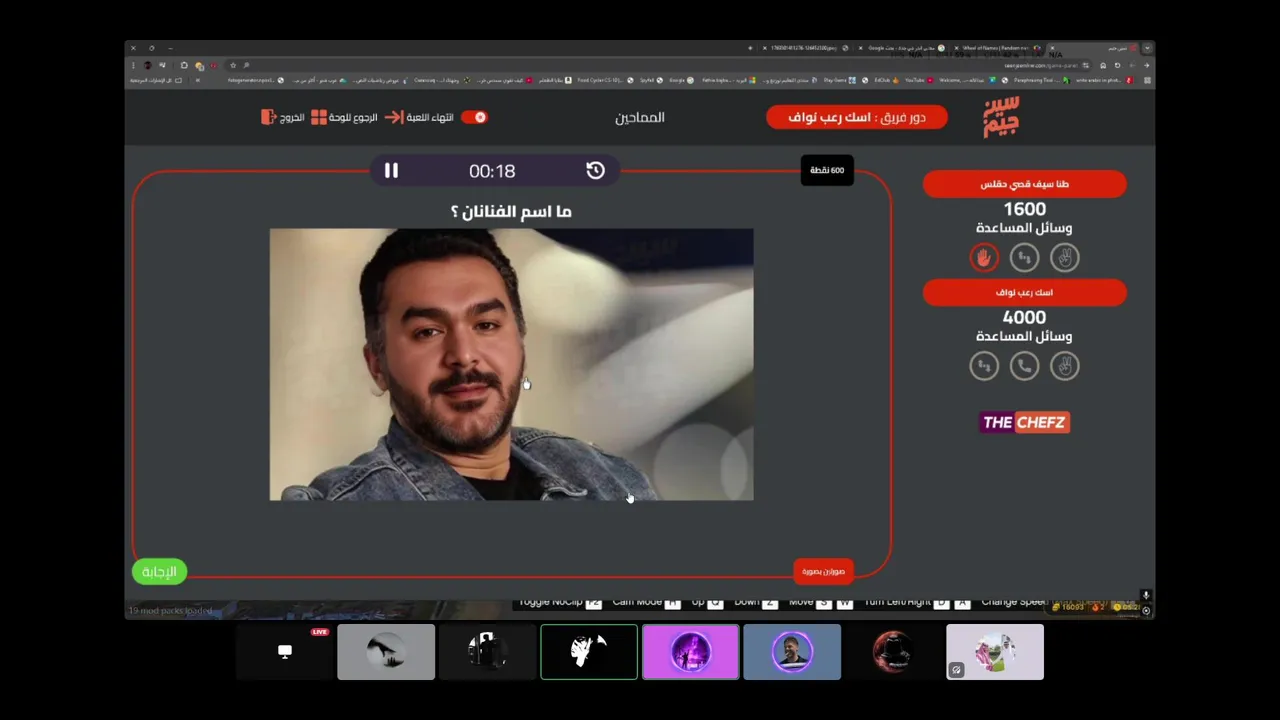Select the screen-share tile marked LIVE
The width and height of the screenshot is (1280, 720).
pyautogui.click(x=285, y=652)
